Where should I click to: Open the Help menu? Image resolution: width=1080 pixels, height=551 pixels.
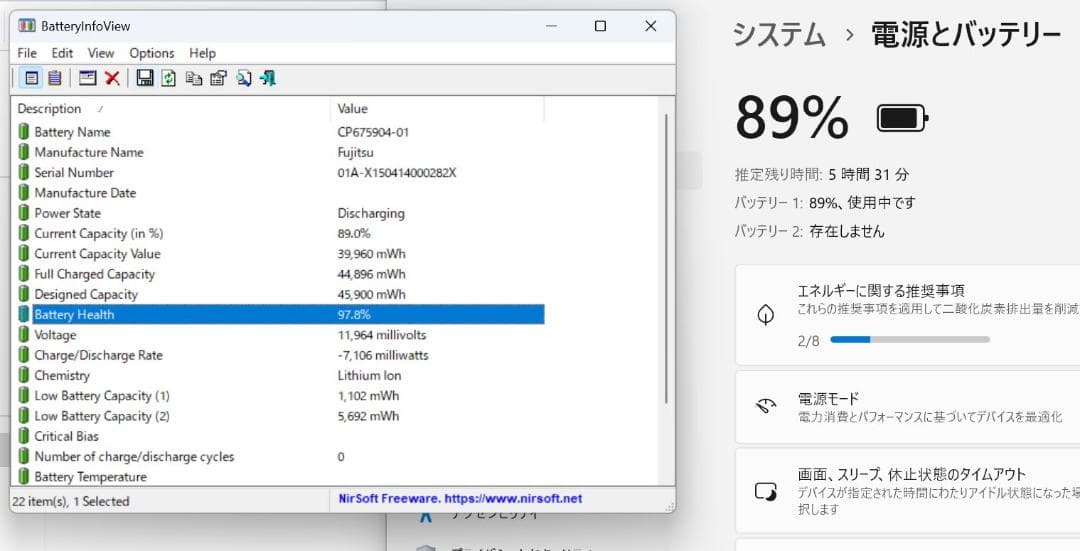202,53
